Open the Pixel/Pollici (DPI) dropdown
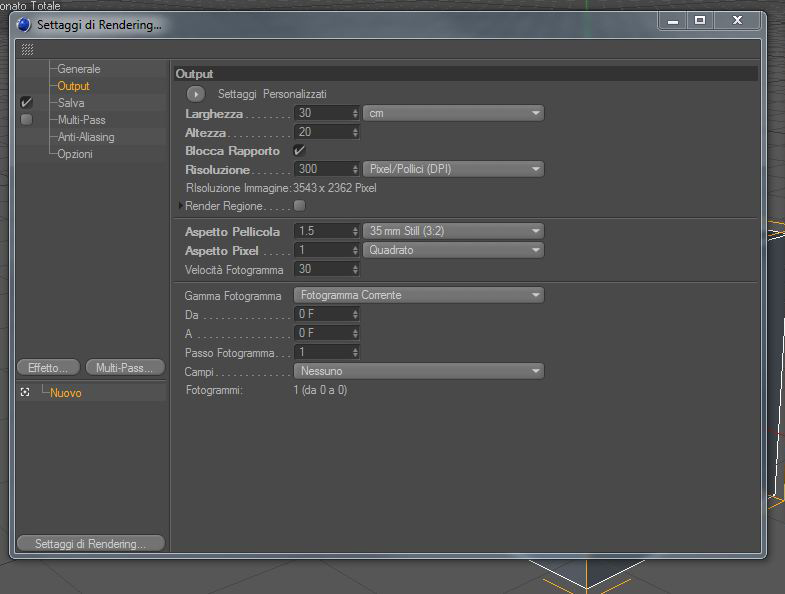785x594 pixels. click(454, 169)
